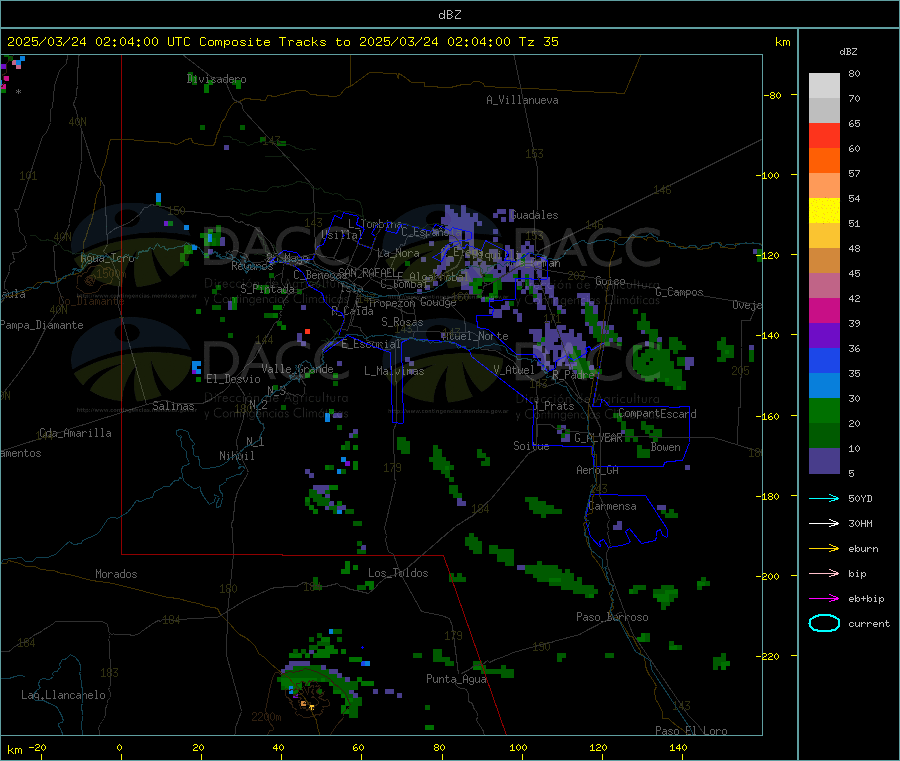Viewport: 900px width, 761px height.
Task: Click the 80 dBZ light gray swatch
Action: 824,86
